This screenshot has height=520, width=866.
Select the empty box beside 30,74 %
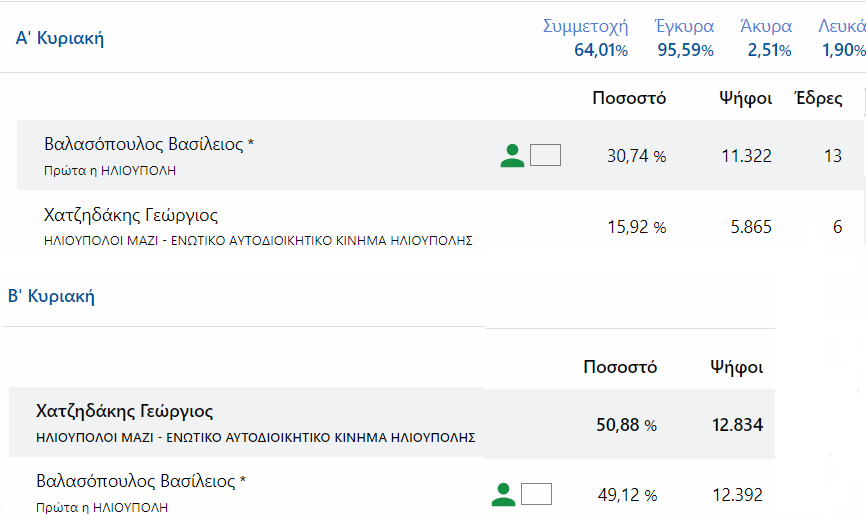pos(545,155)
